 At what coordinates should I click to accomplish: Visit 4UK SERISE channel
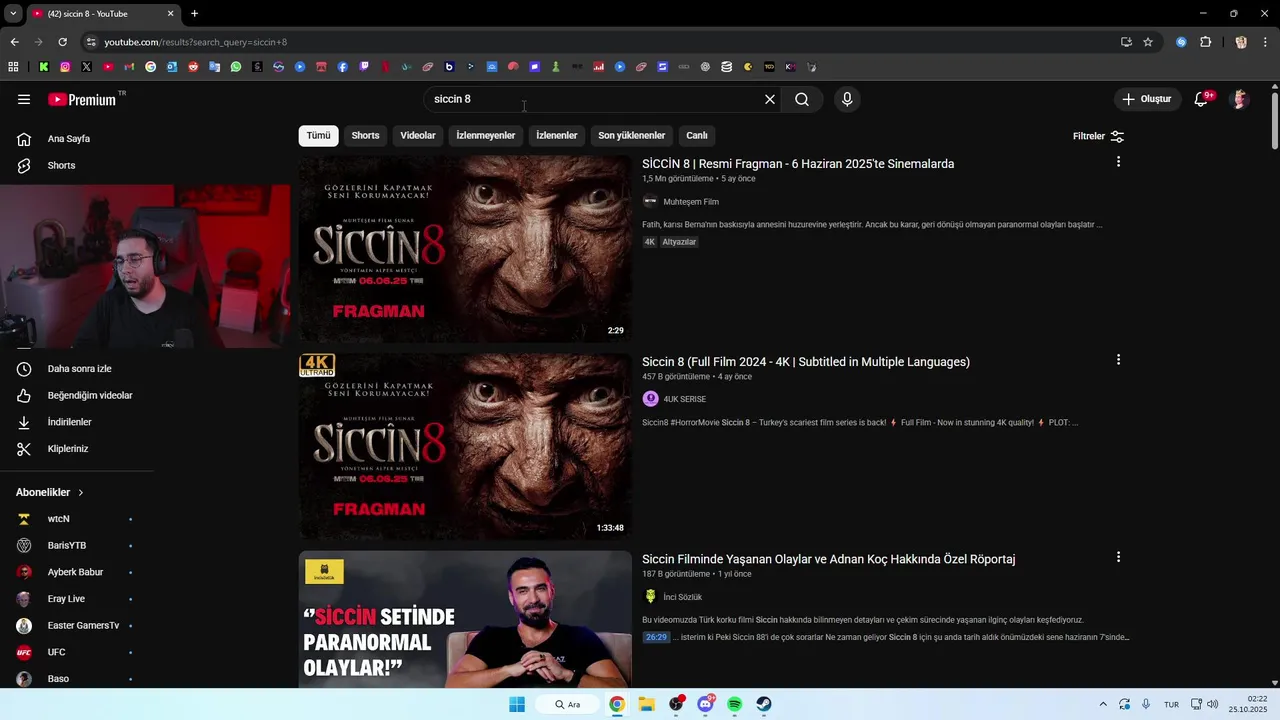click(x=685, y=399)
